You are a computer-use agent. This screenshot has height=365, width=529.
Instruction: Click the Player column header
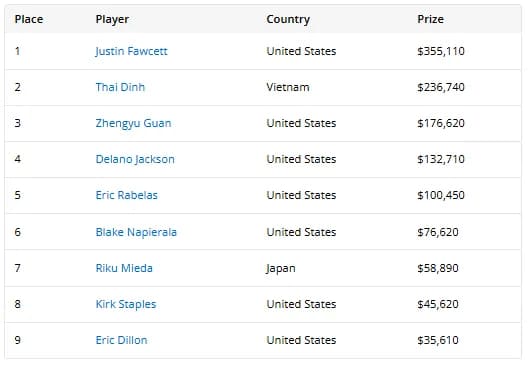click(112, 20)
